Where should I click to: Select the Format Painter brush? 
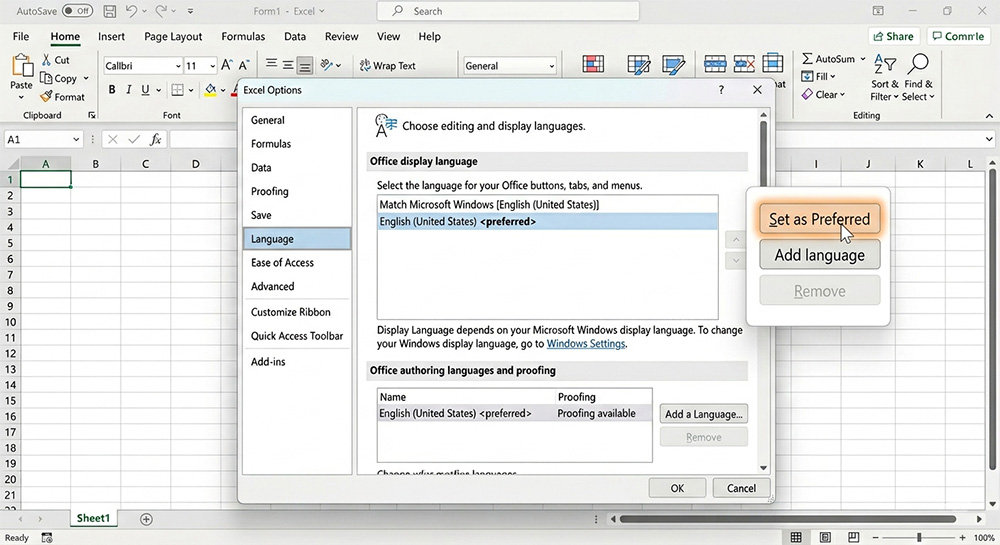[x=46, y=97]
